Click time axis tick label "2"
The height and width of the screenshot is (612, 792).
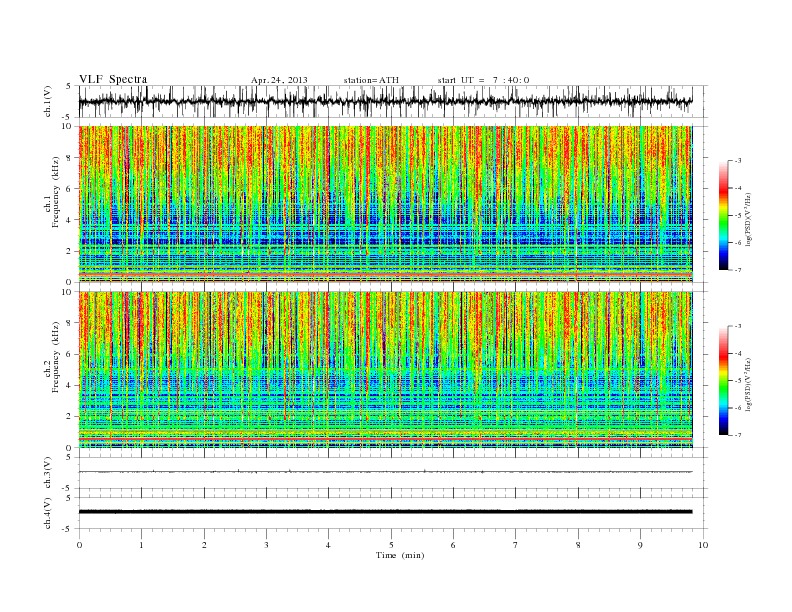tap(204, 545)
